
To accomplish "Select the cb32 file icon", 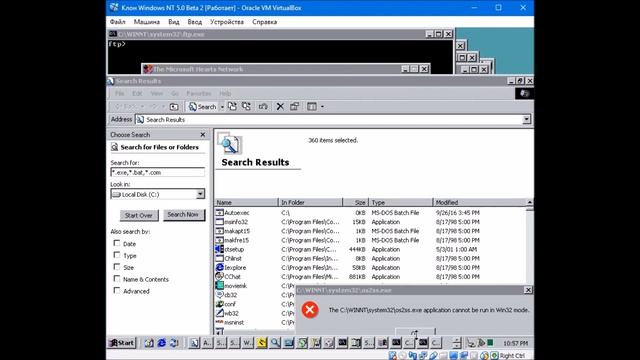I will [x=220, y=295].
